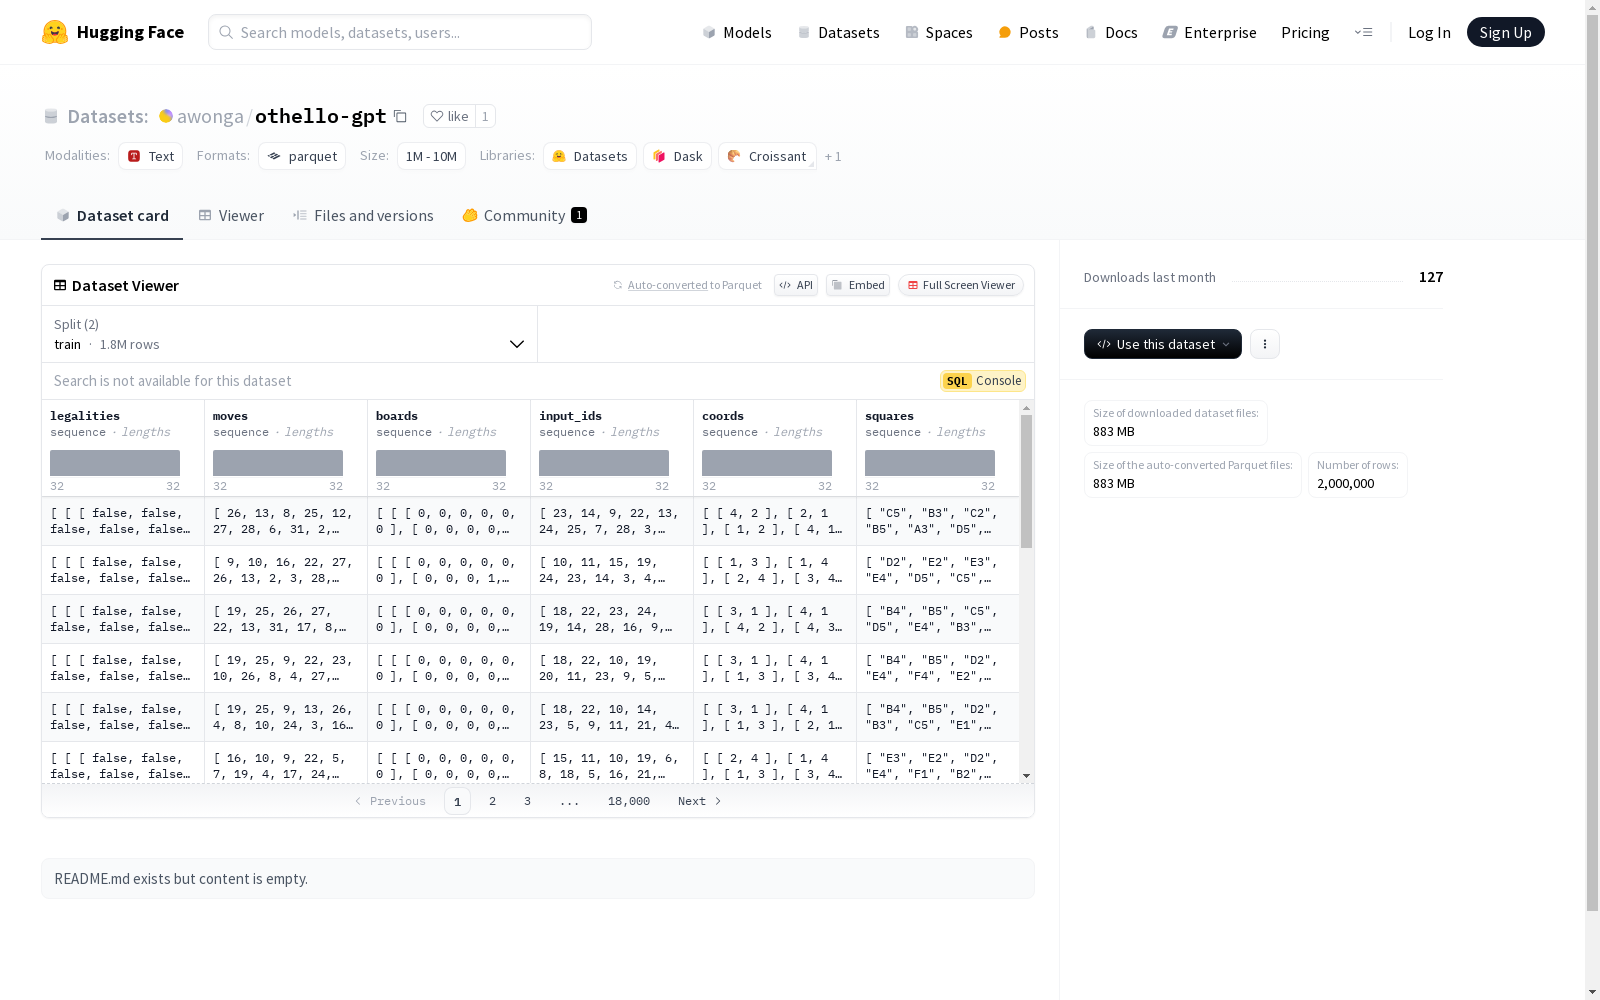Expand the Use this dataset dropdown

pos(1162,344)
